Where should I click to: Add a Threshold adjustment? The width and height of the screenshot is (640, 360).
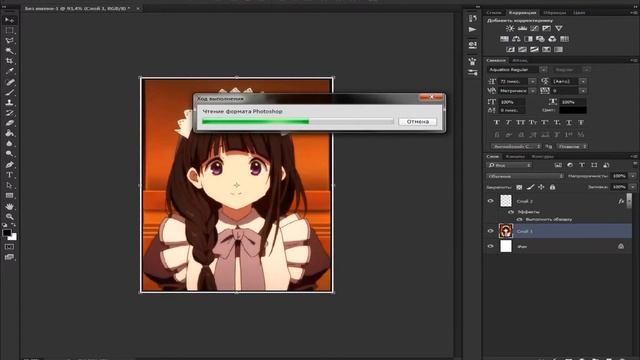pyautogui.click(x=534, y=49)
